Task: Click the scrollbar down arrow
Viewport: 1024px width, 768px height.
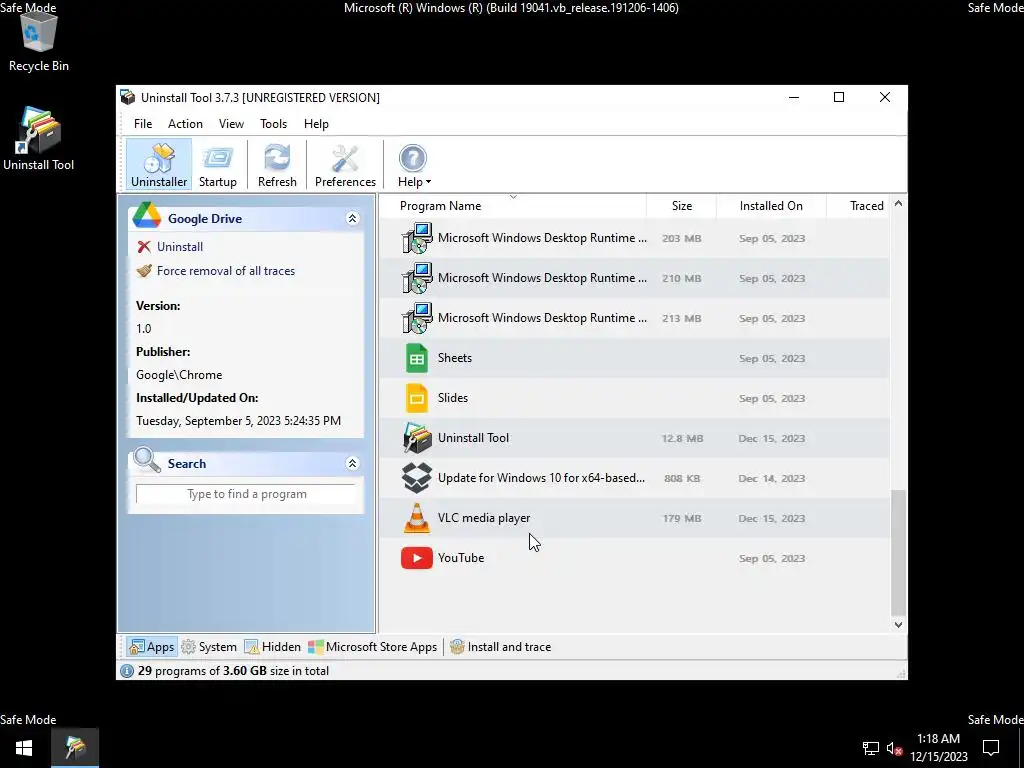Action: pos(899,624)
